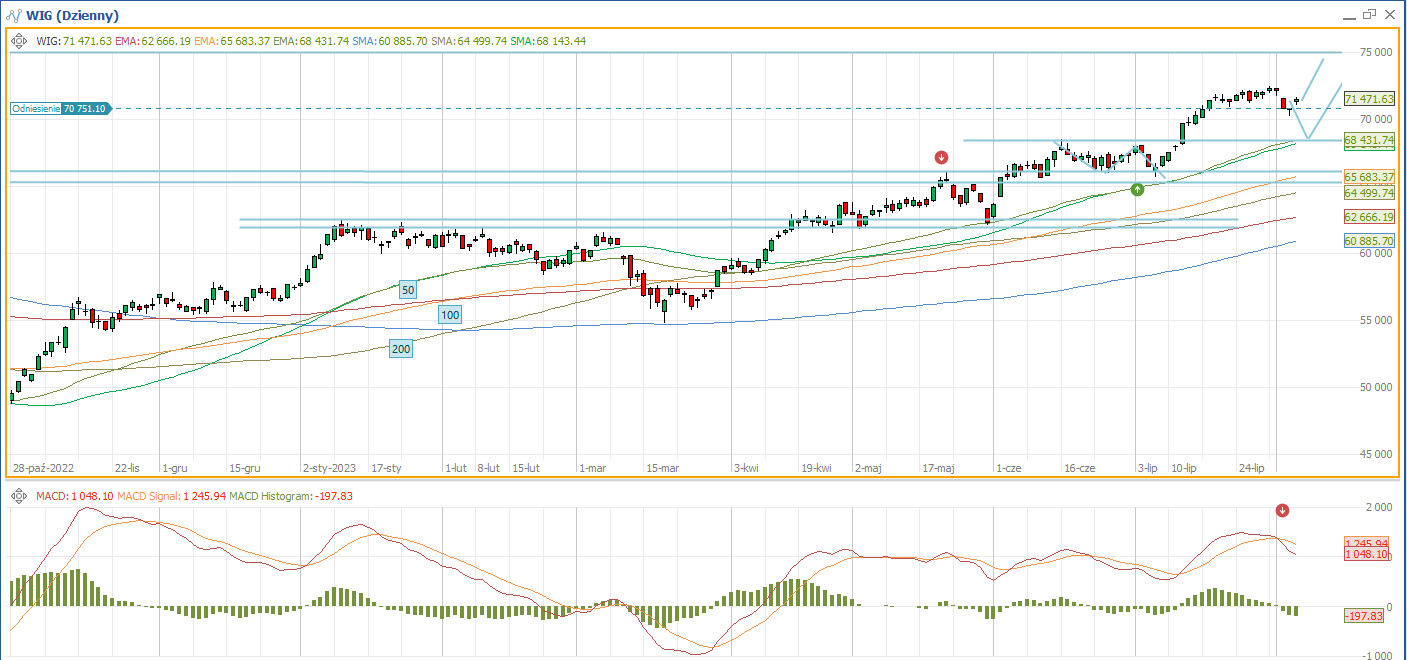
Task: Restore the chart window using the restore icon
Action: click(x=1369, y=15)
